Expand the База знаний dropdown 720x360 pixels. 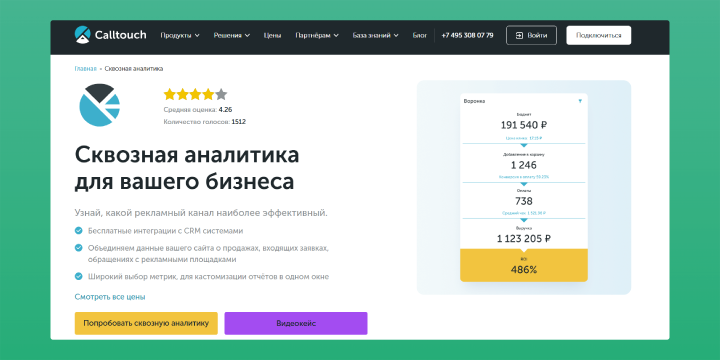coord(376,35)
